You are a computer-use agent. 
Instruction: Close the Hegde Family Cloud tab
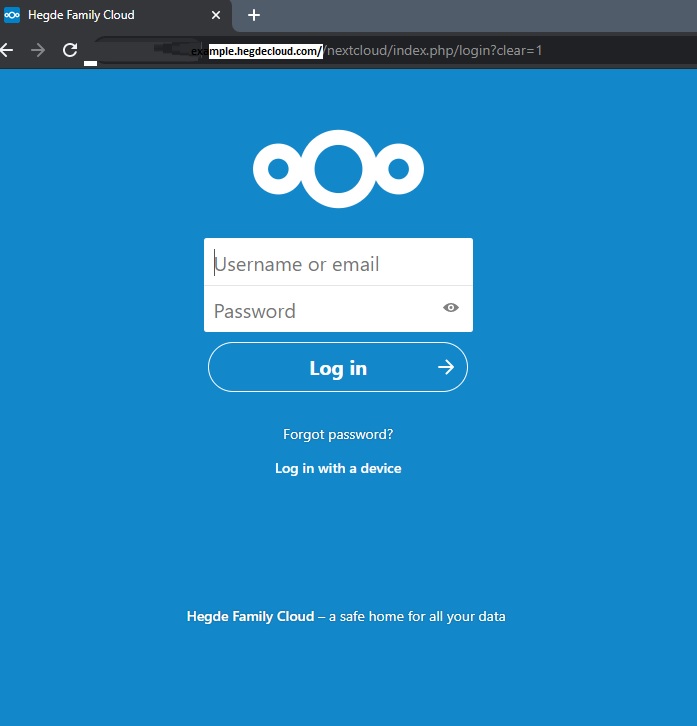tap(216, 15)
